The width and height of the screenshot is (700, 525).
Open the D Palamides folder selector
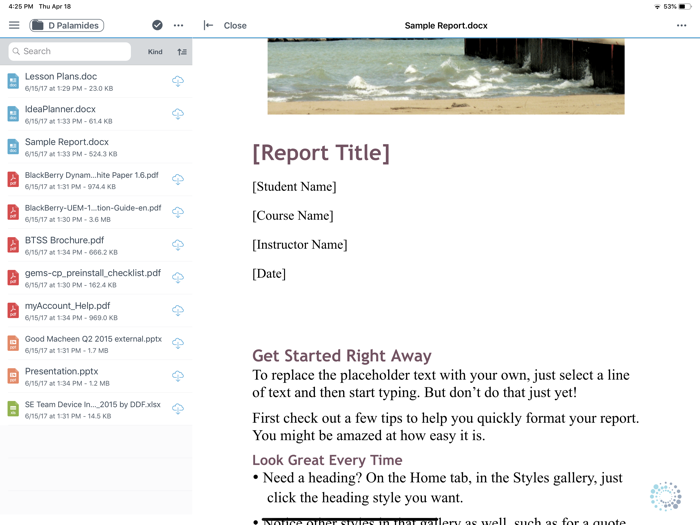(x=67, y=25)
